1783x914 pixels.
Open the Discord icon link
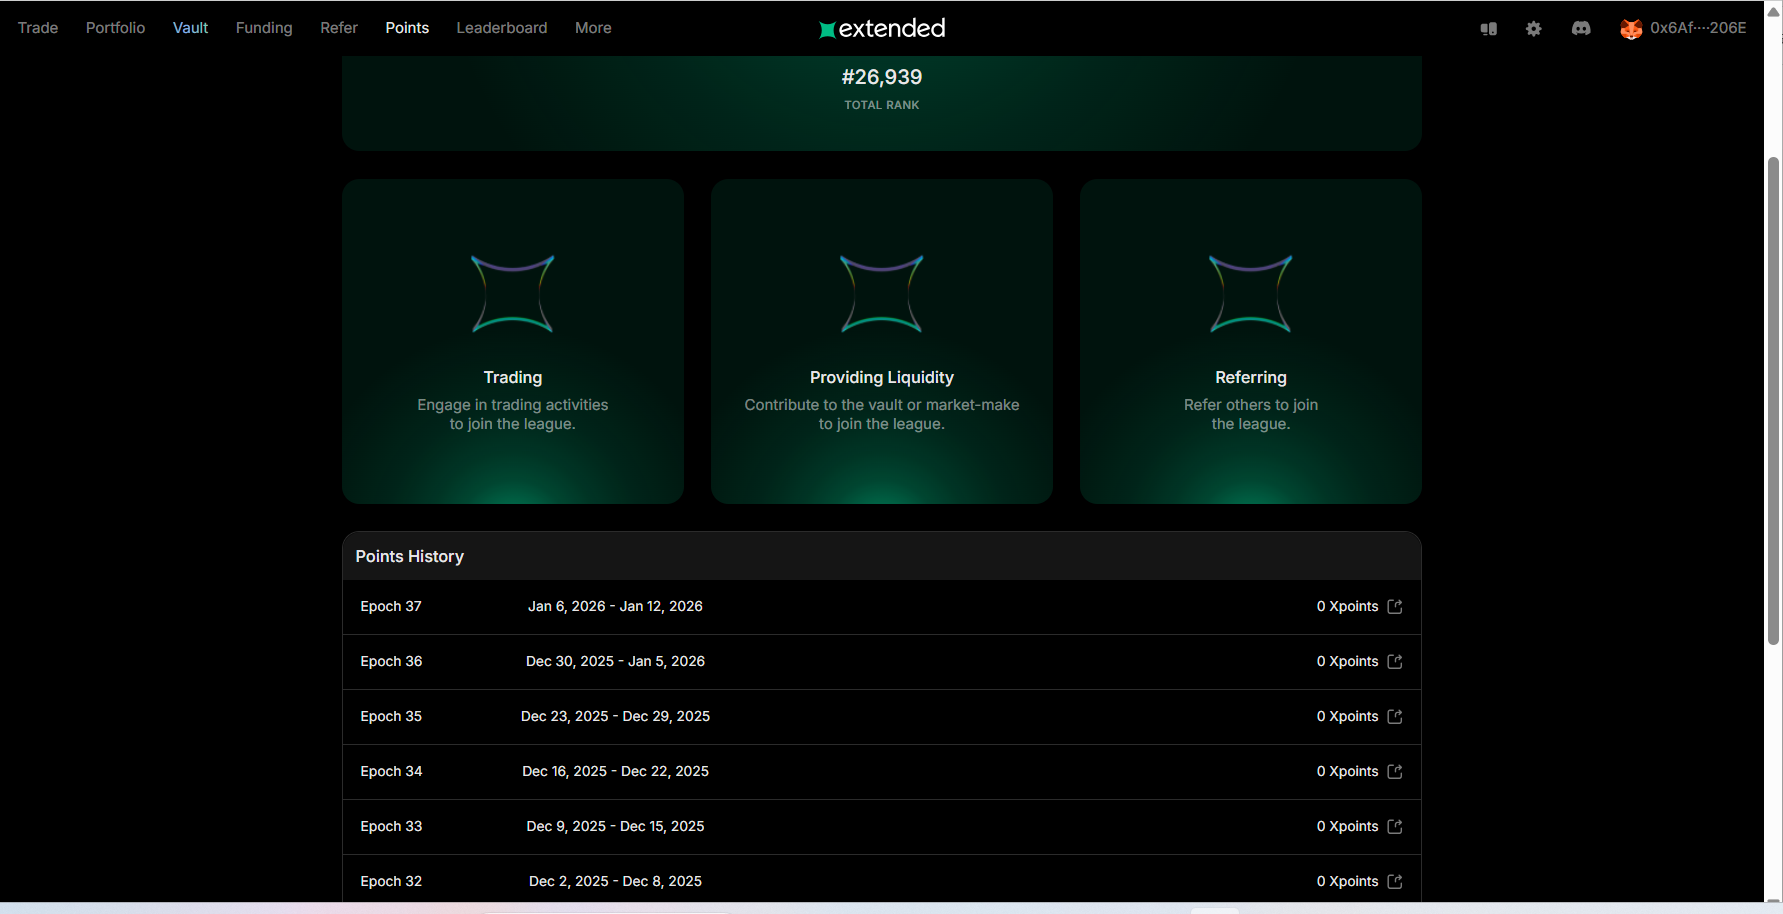(1580, 29)
